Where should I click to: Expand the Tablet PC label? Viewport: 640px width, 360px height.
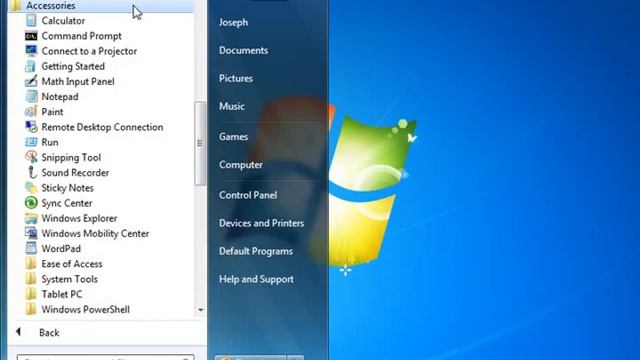click(62, 294)
